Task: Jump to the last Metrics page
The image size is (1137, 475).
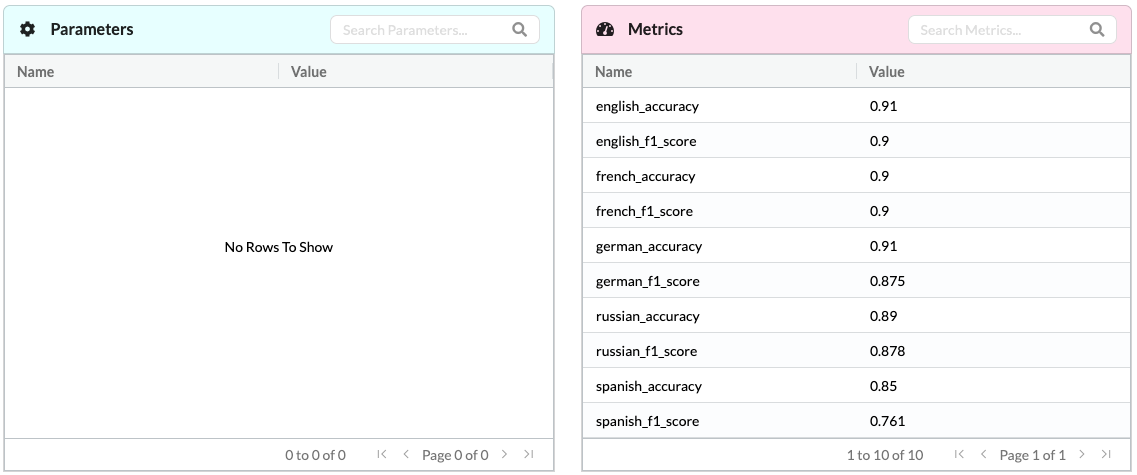Action: 1106,455
